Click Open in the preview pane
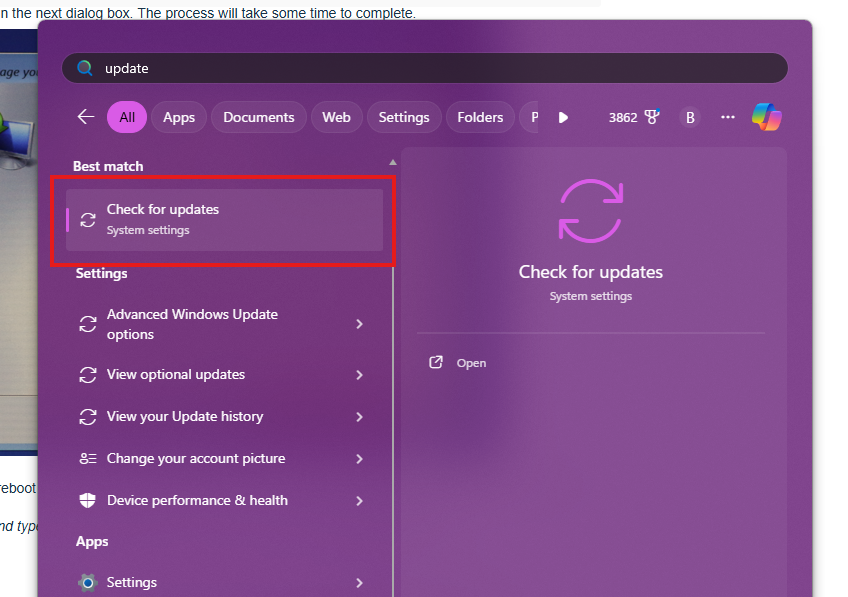This screenshot has height=597, width=848. (x=471, y=363)
